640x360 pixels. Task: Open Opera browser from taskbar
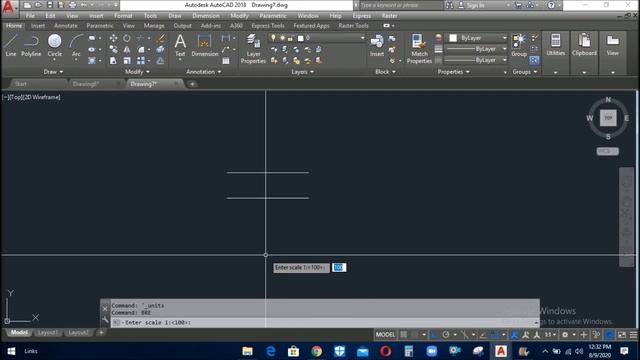click(x=386, y=351)
